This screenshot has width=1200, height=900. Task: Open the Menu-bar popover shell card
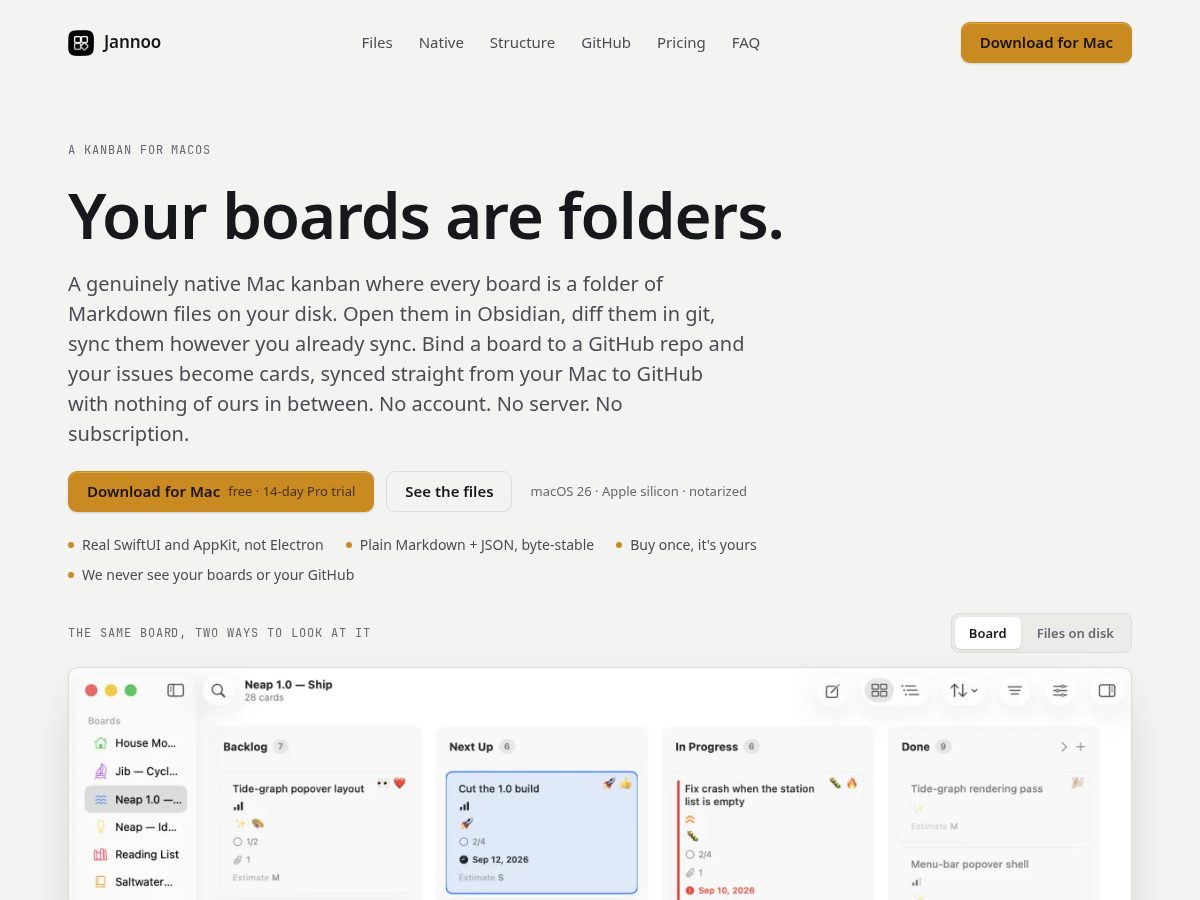pyautogui.click(x=993, y=873)
